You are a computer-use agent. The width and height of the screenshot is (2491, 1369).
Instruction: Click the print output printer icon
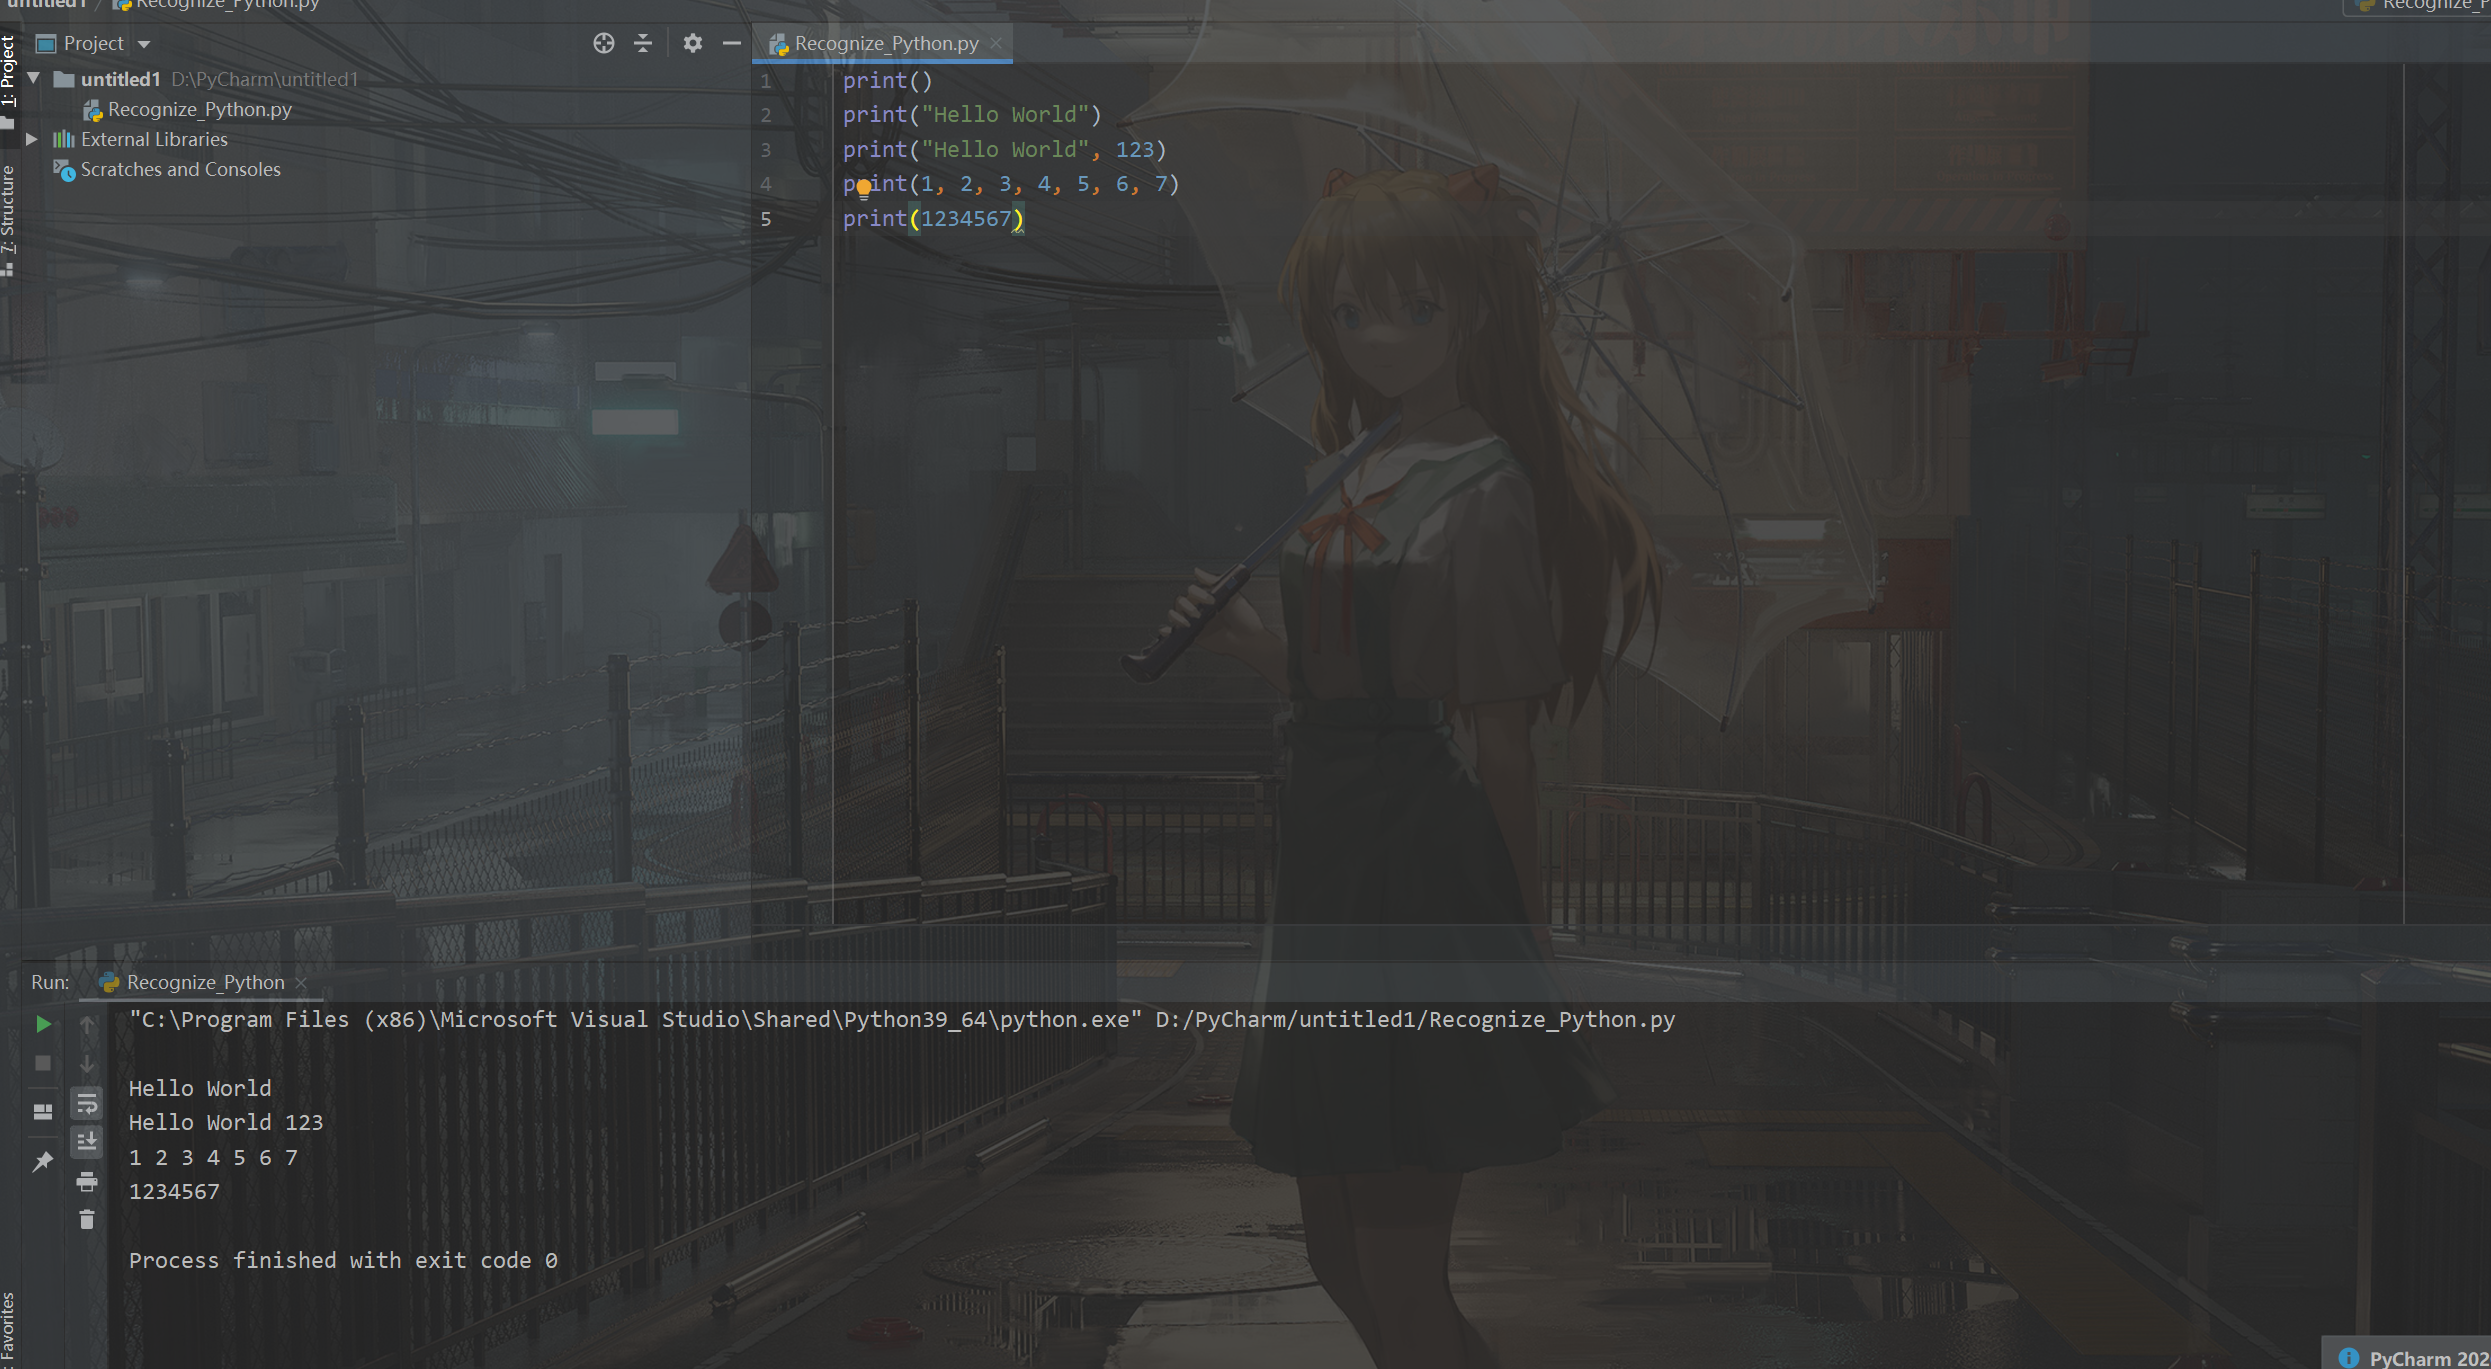(87, 1182)
